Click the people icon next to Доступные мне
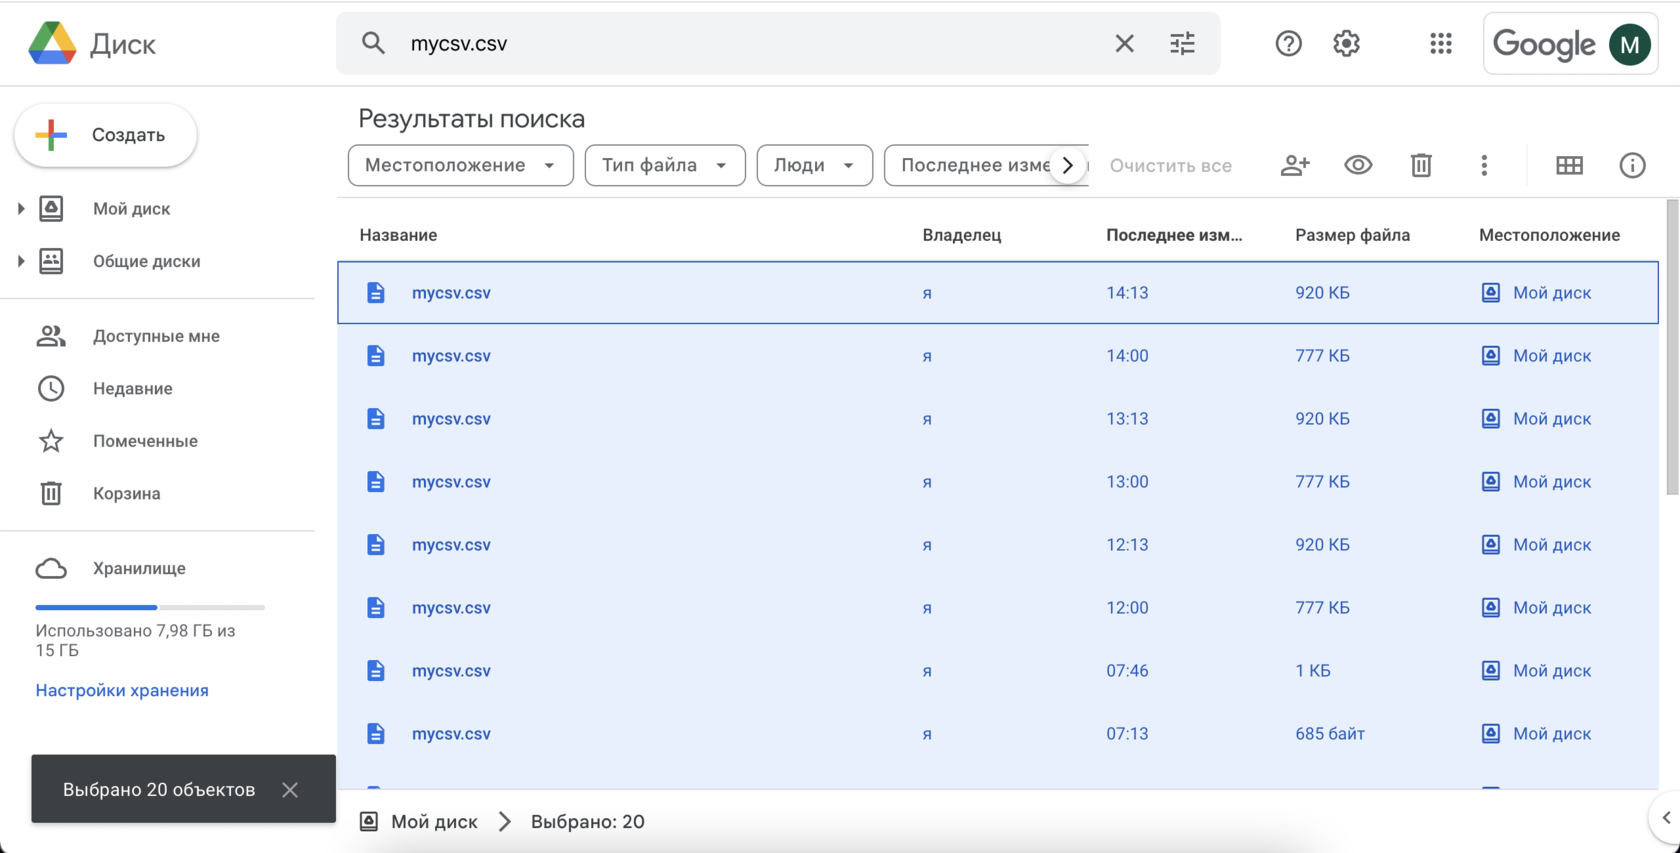This screenshot has height=853, width=1680. pos(51,336)
